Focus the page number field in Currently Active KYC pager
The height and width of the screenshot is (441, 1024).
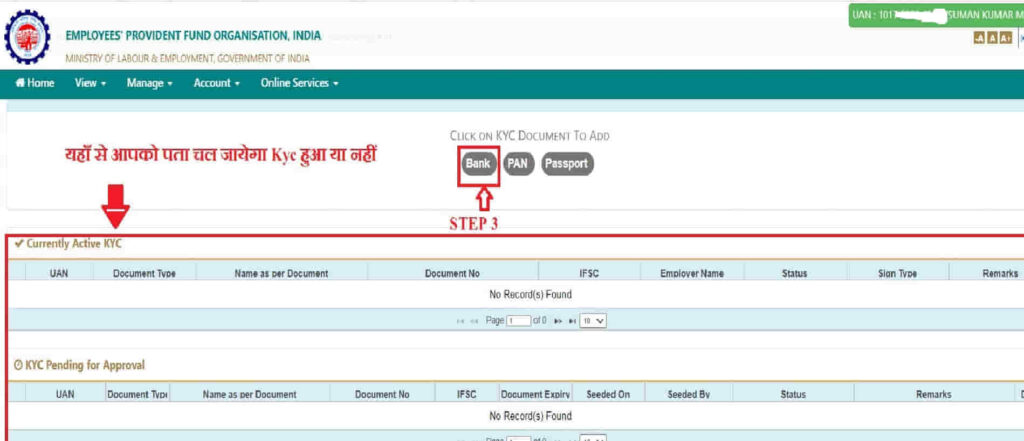[519, 321]
